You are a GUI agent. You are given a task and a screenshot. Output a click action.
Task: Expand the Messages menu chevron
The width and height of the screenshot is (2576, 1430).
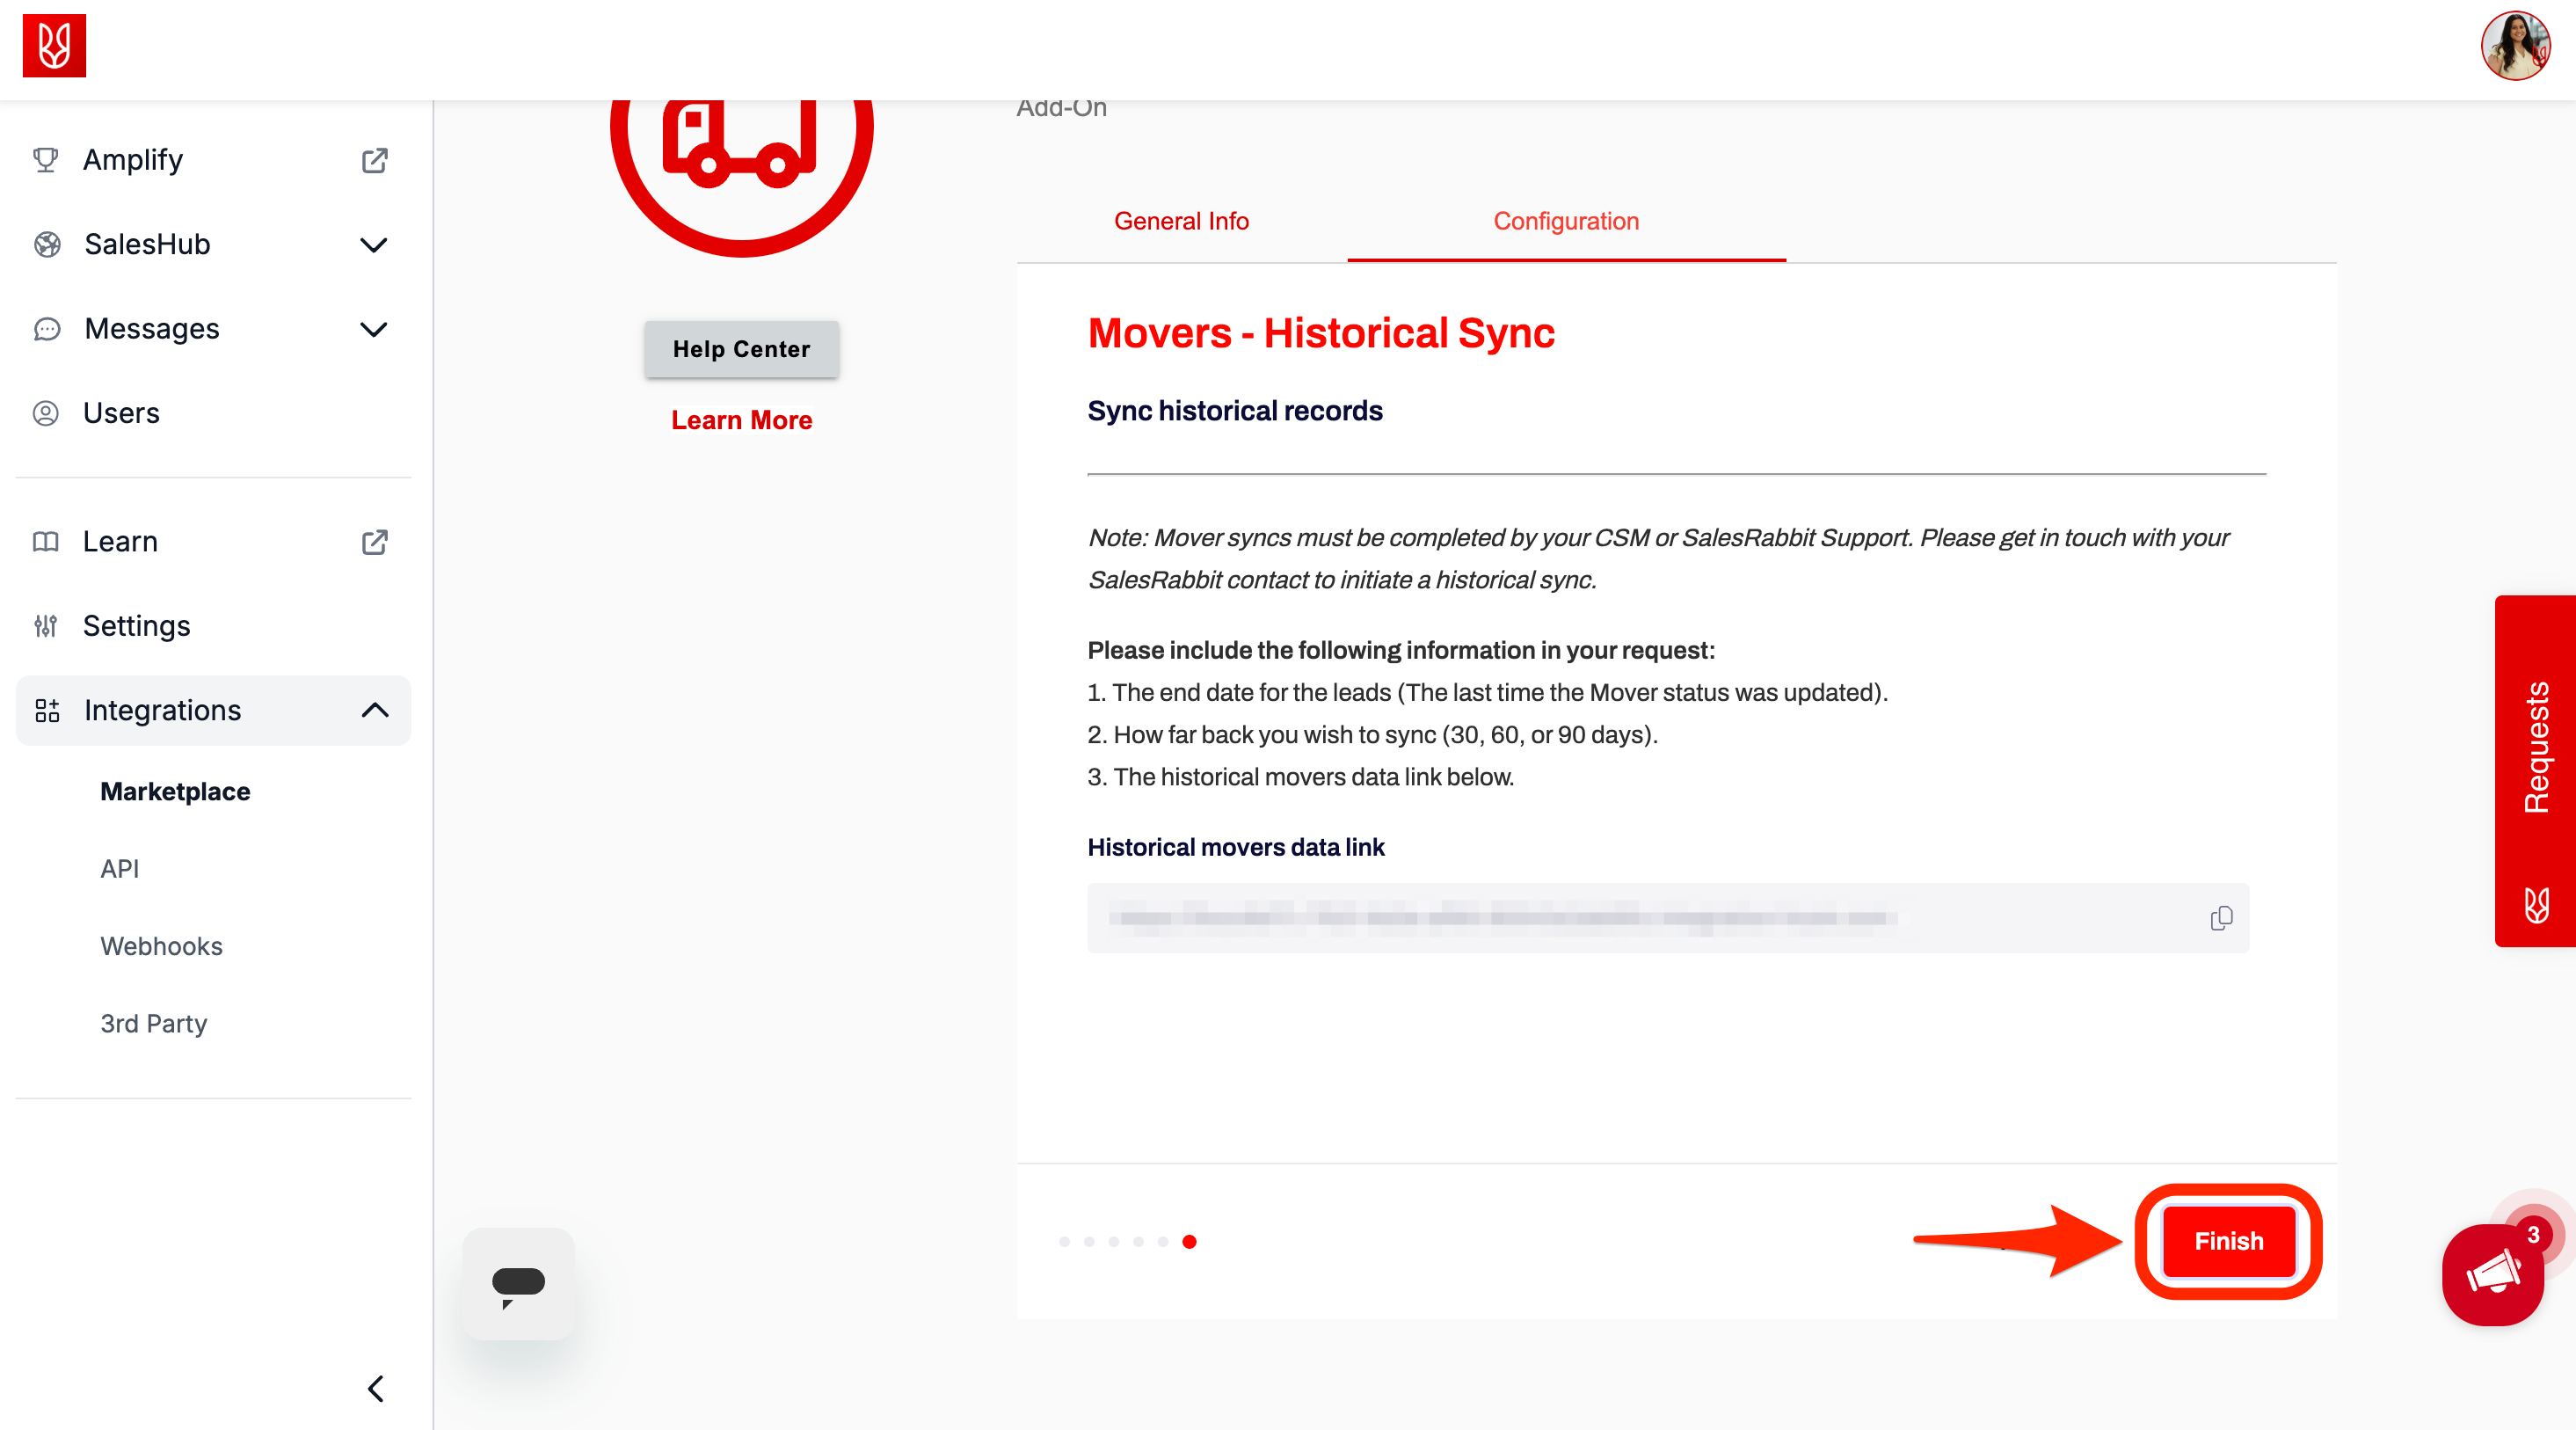[x=373, y=329]
